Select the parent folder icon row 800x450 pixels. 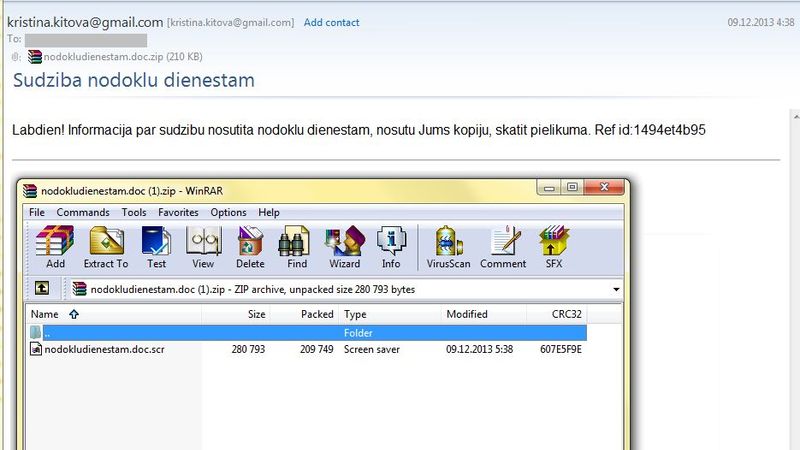pyautogui.click(x=35, y=333)
